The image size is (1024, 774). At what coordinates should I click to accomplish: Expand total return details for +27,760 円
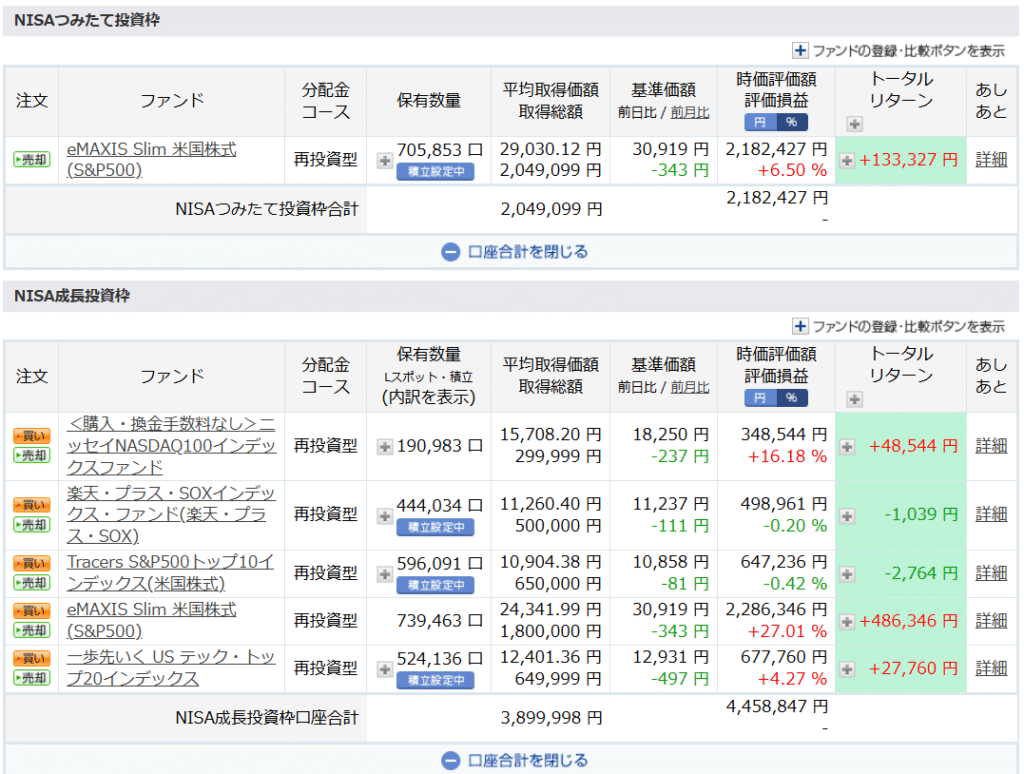coord(847,669)
